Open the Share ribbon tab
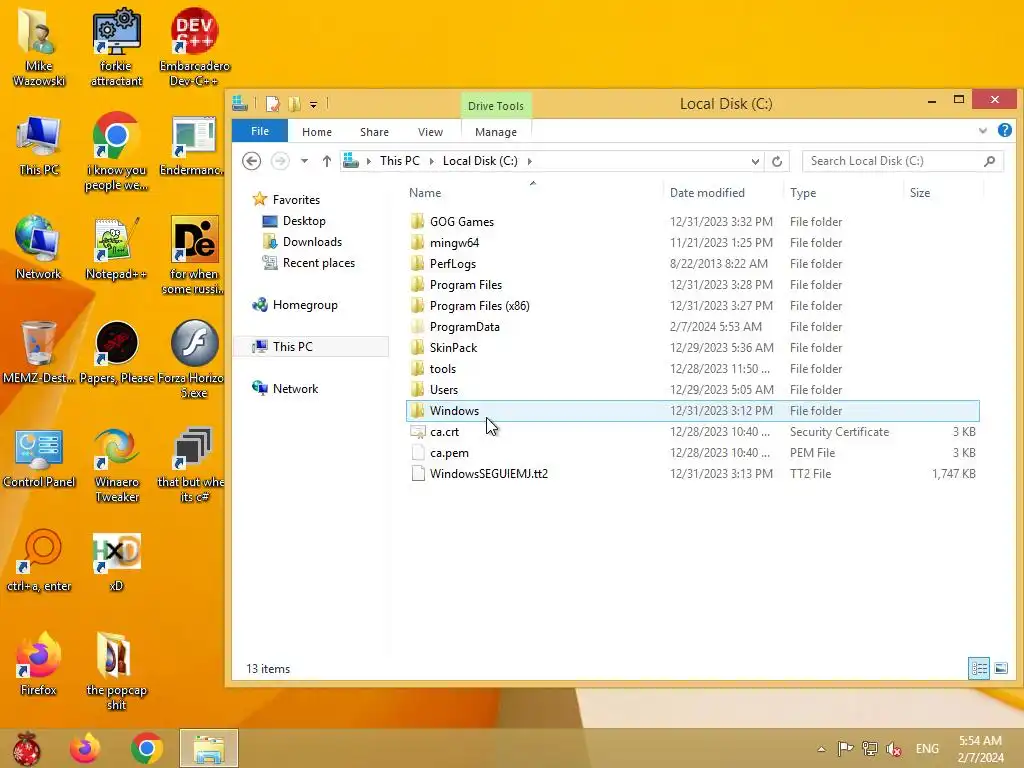This screenshot has width=1024, height=768. [374, 132]
